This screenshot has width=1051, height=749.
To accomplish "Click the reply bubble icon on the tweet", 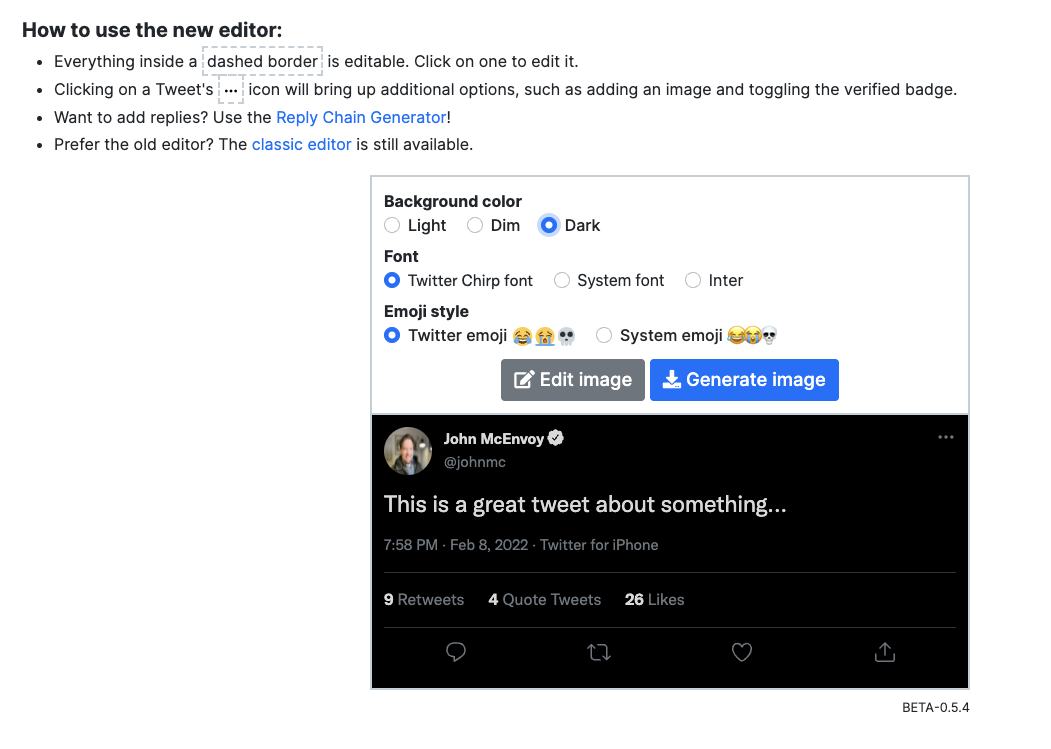I will click(456, 652).
